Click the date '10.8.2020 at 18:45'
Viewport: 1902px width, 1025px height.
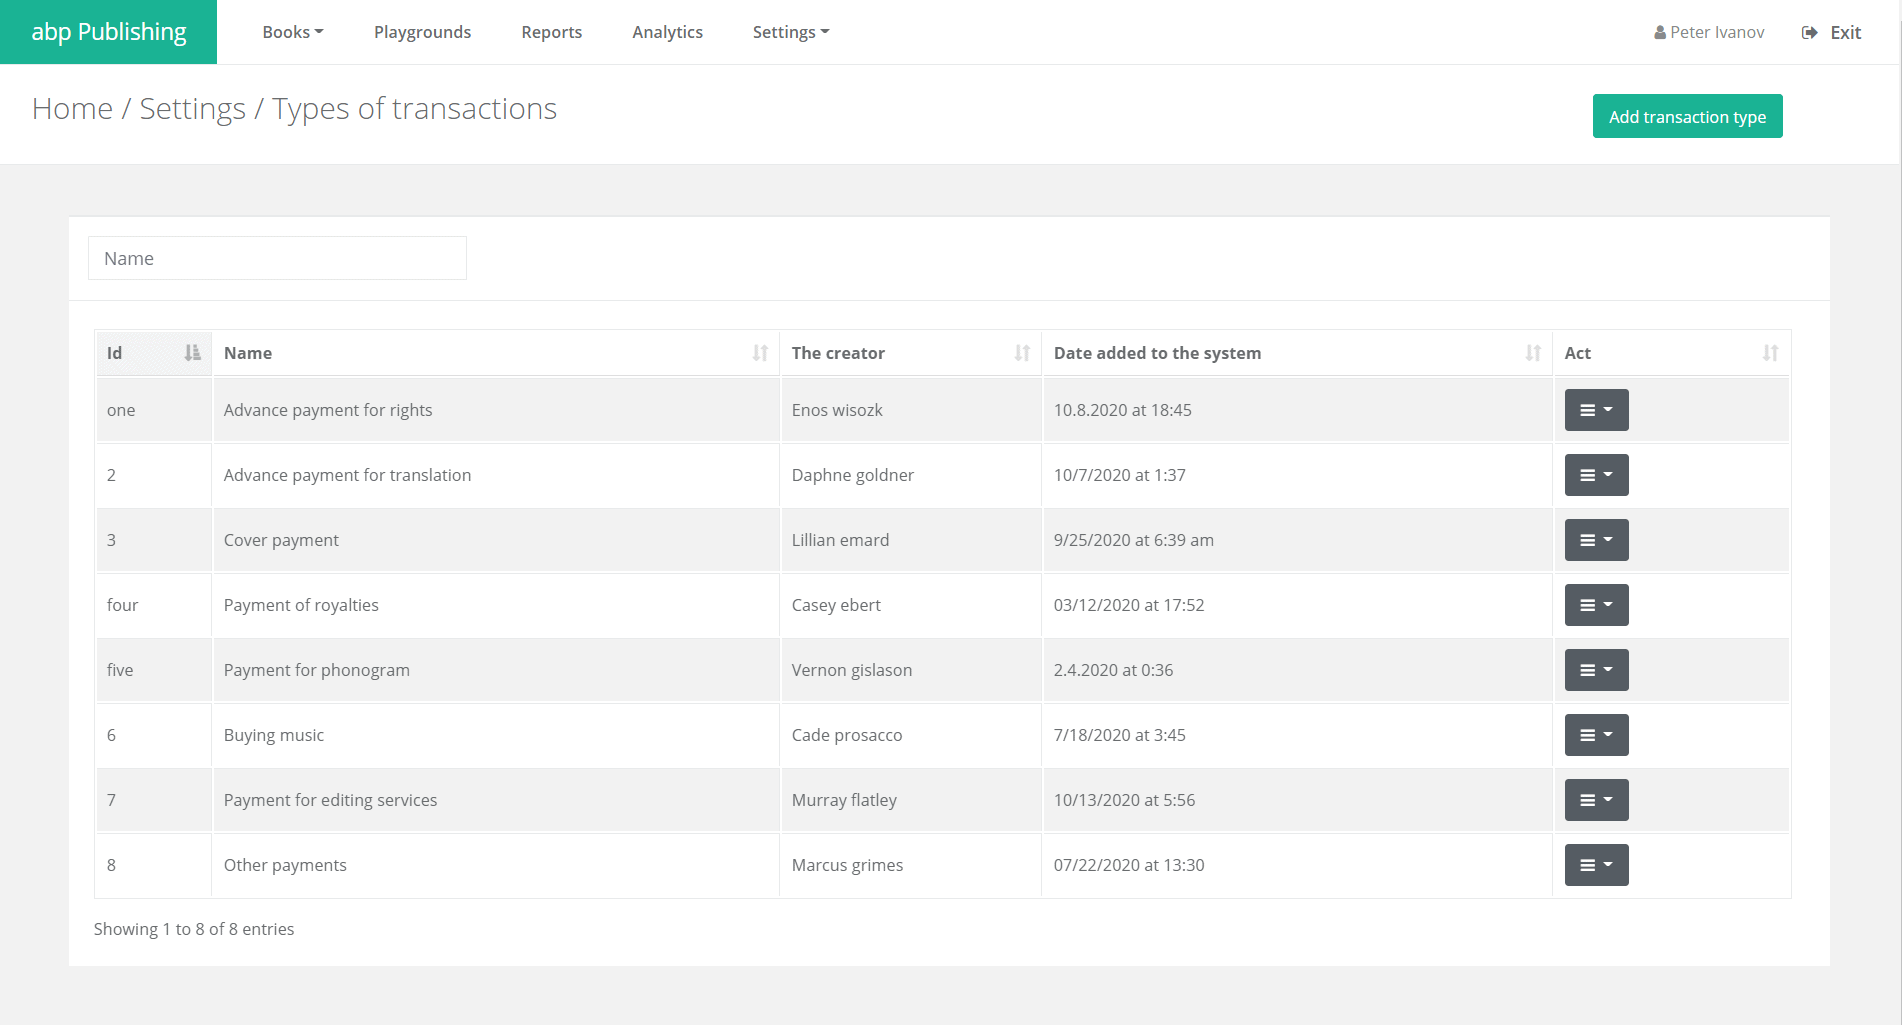[1122, 410]
